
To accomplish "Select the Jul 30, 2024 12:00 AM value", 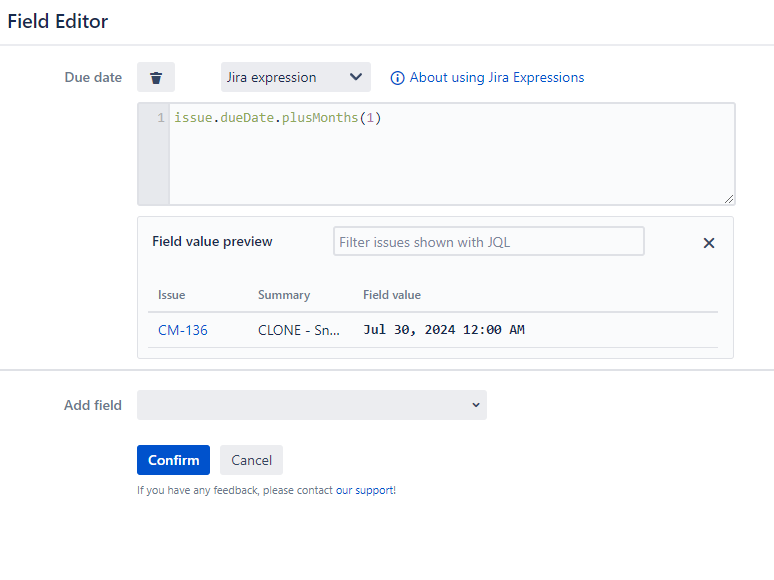I will click(x=444, y=330).
